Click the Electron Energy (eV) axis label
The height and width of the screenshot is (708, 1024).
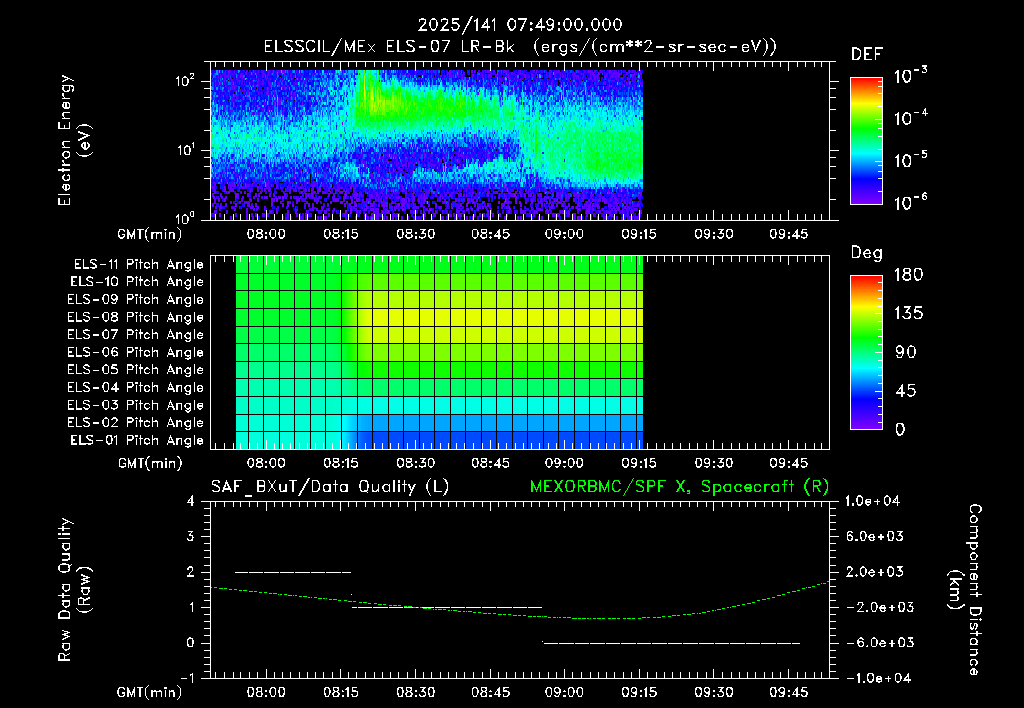point(73,140)
